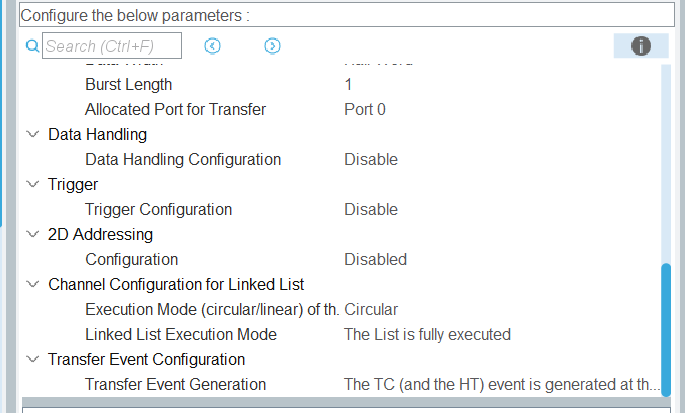Go to previous search result arrow
This screenshot has width=685, height=413.
point(212,46)
